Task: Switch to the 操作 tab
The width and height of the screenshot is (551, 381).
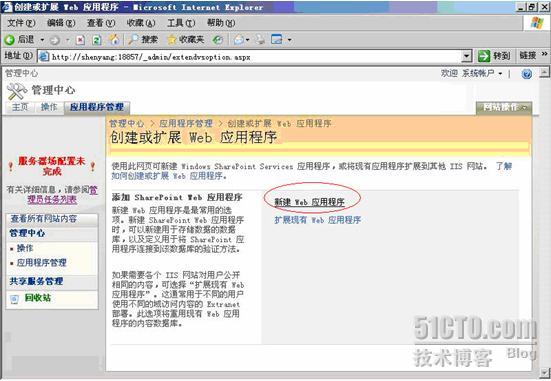Action: click(49, 107)
